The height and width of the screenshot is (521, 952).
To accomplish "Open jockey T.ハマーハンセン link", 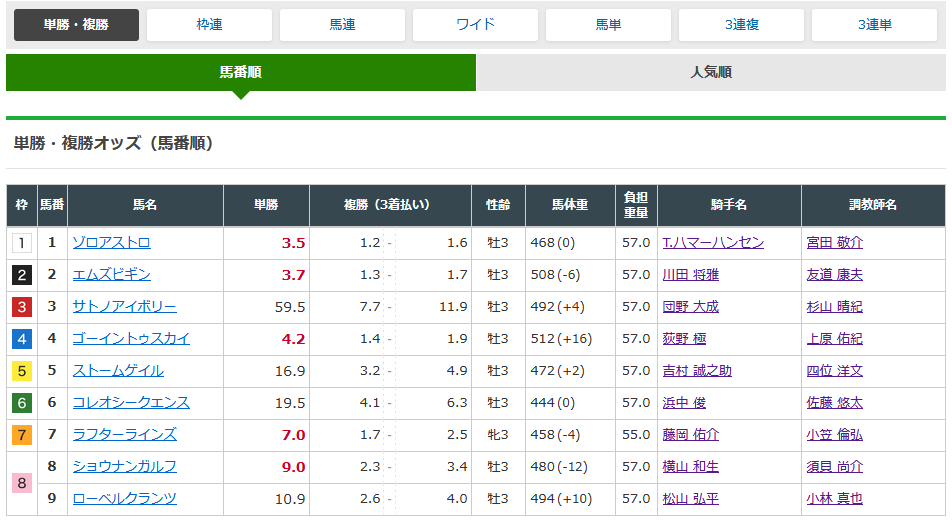I will (x=713, y=243).
